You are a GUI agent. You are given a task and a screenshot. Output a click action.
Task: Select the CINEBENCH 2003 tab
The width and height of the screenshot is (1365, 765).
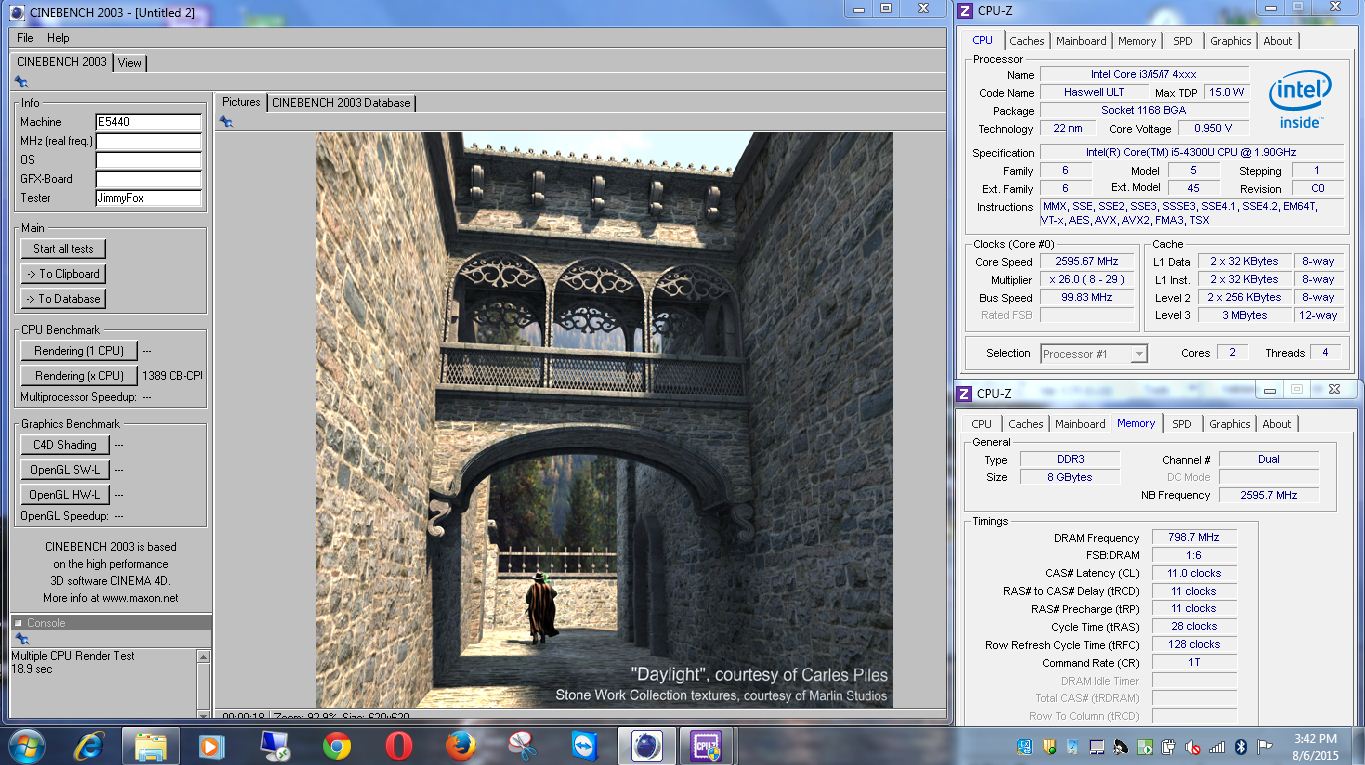62,61
